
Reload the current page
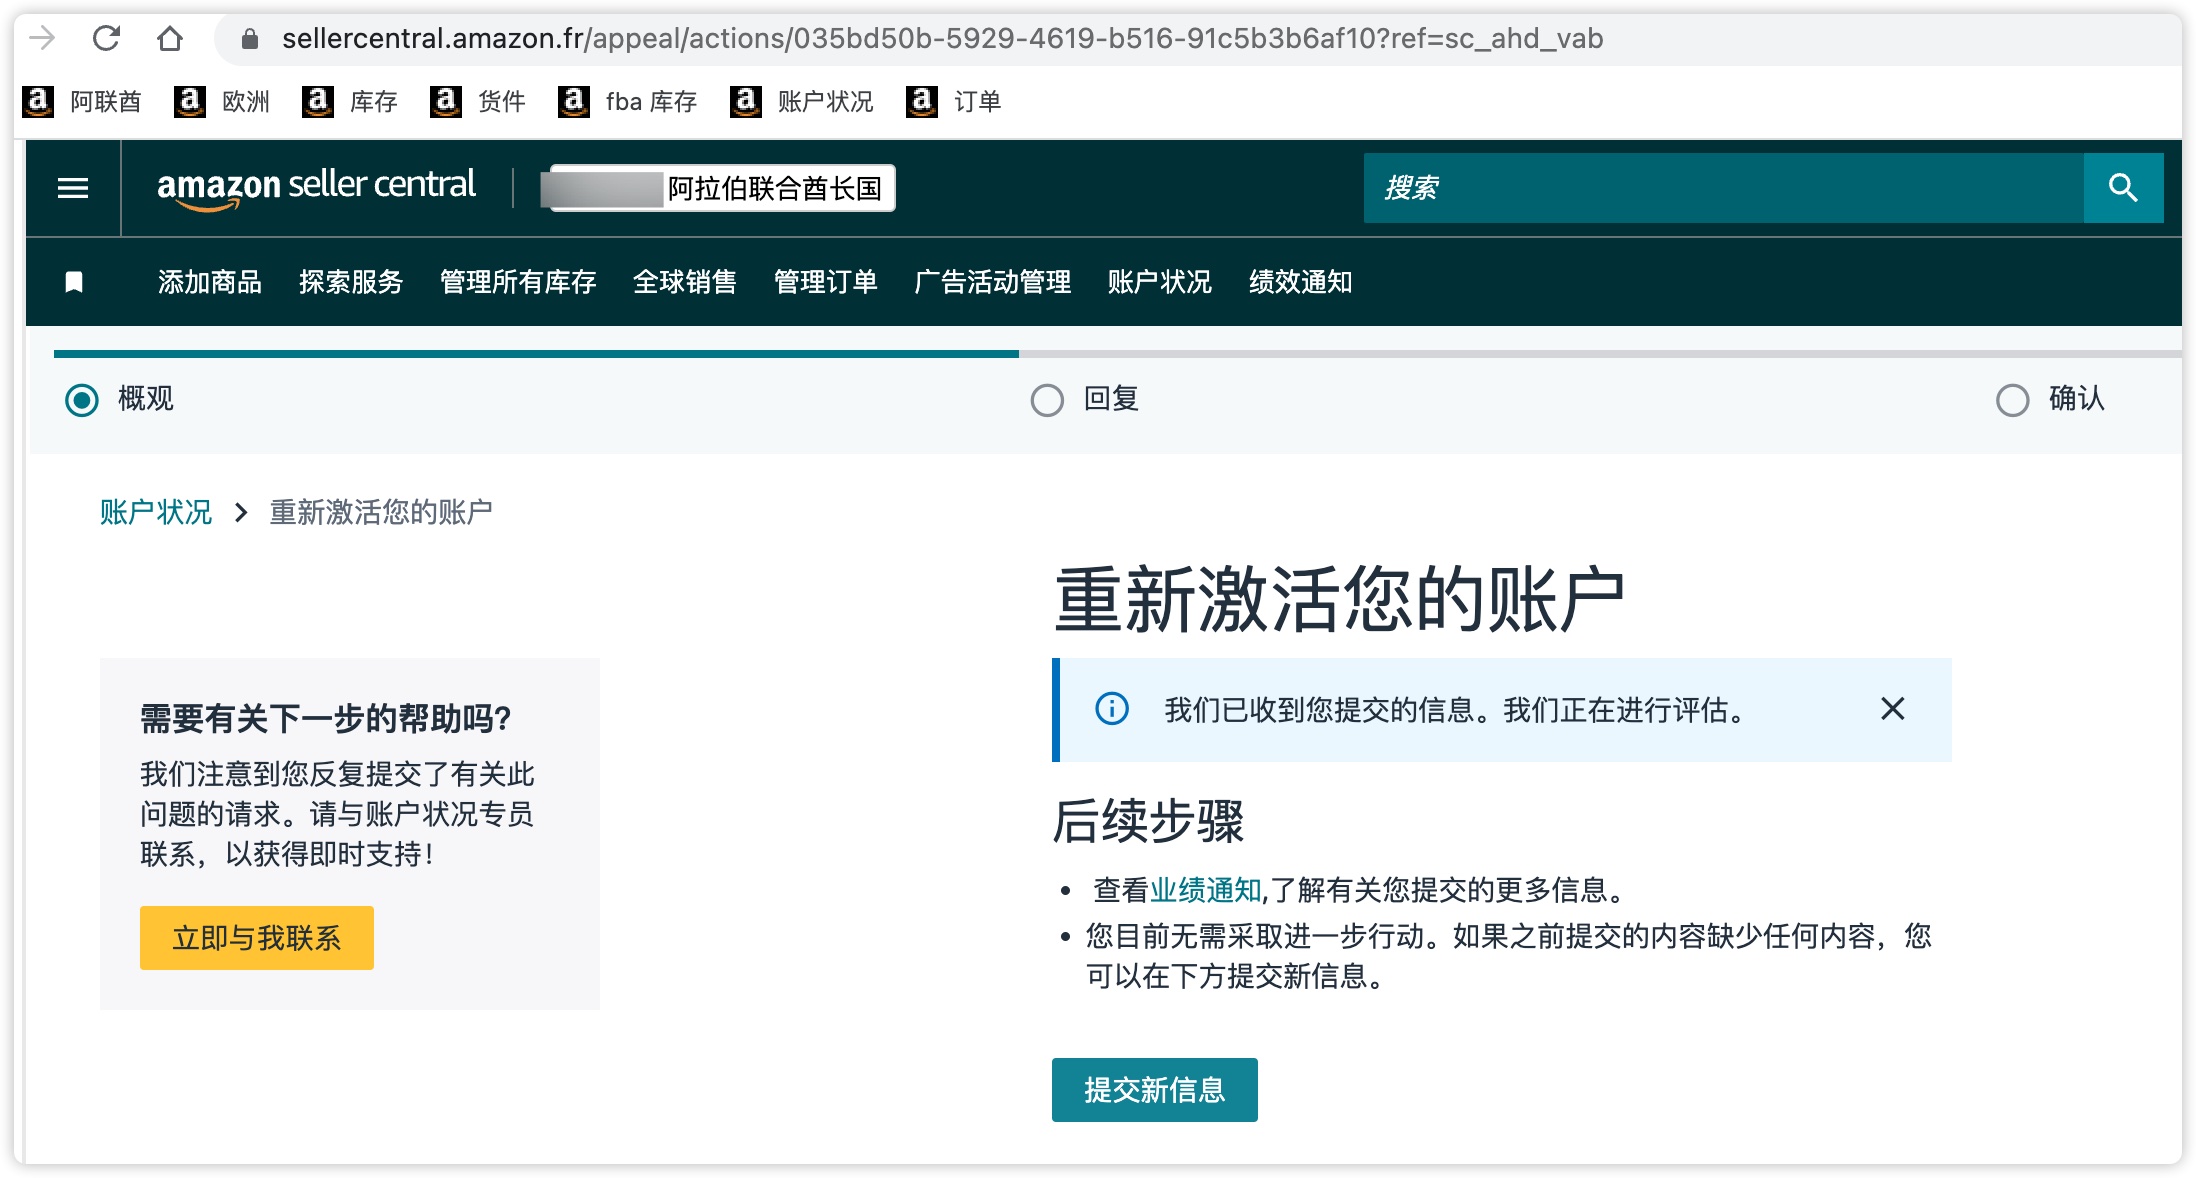(x=105, y=38)
